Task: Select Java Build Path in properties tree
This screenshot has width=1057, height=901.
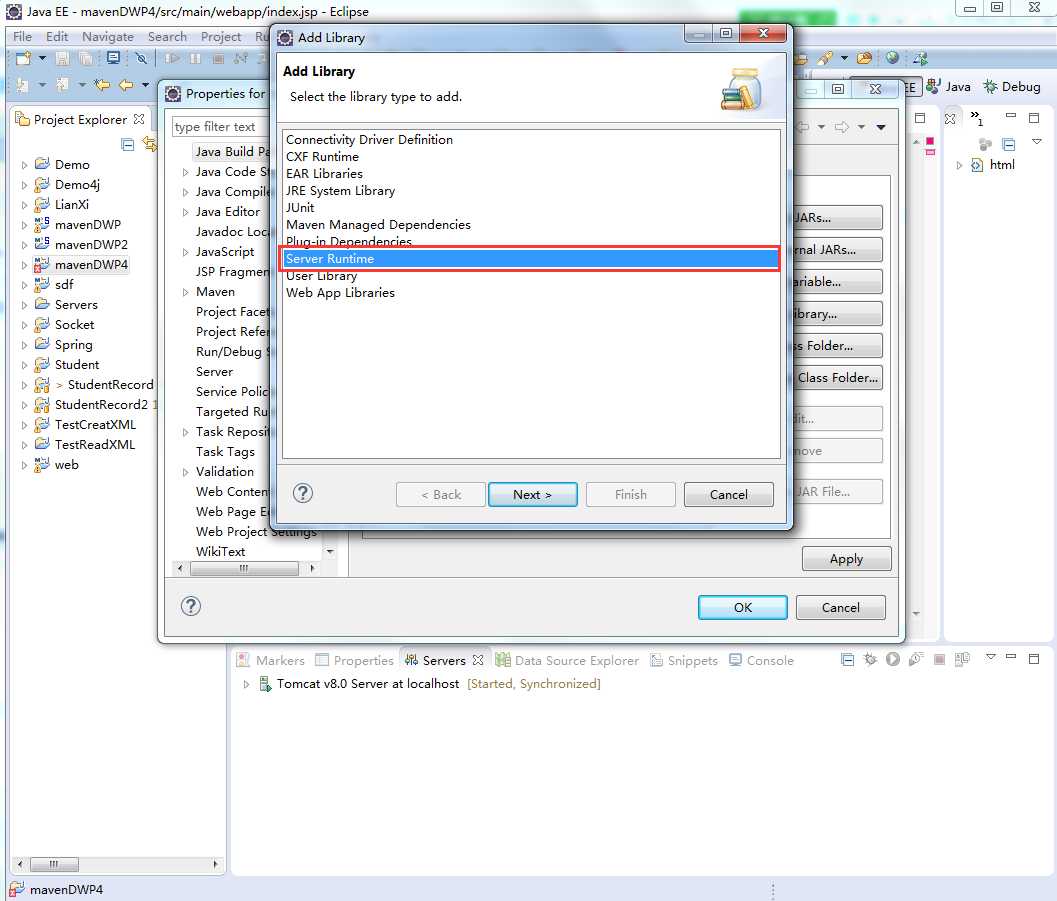Action: click(233, 152)
